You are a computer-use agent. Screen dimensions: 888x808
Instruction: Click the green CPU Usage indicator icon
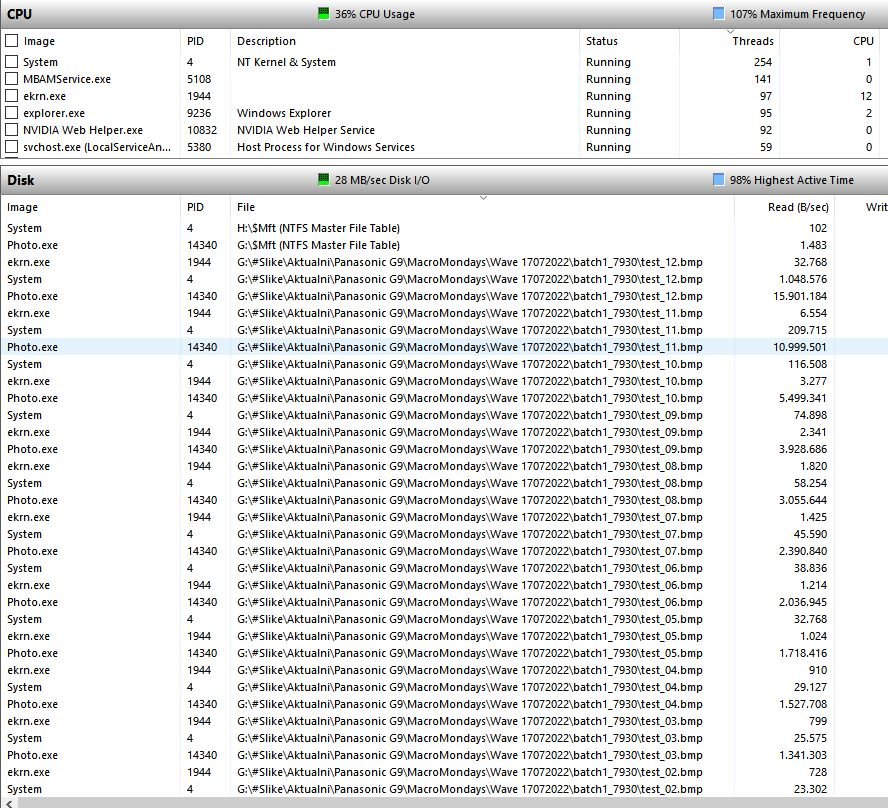pos(323,14)
